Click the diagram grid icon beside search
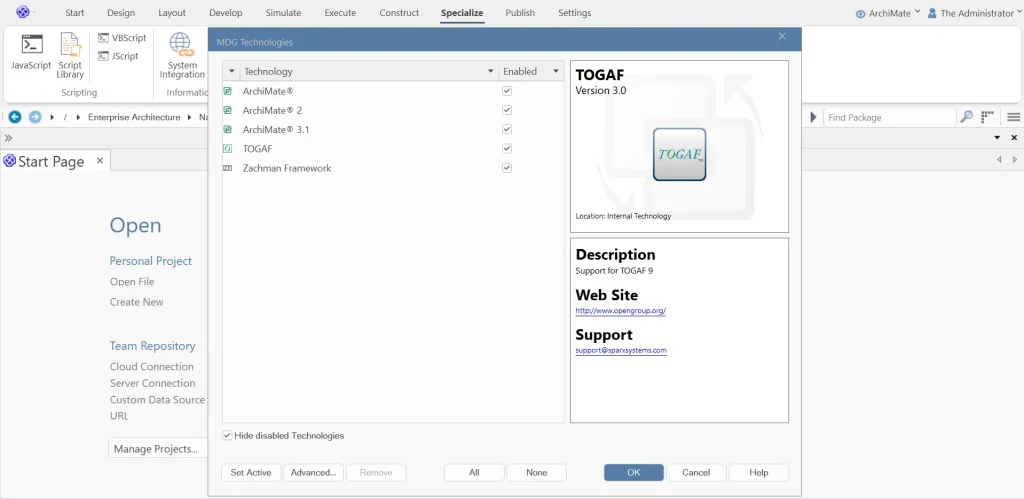 (987, 117)
